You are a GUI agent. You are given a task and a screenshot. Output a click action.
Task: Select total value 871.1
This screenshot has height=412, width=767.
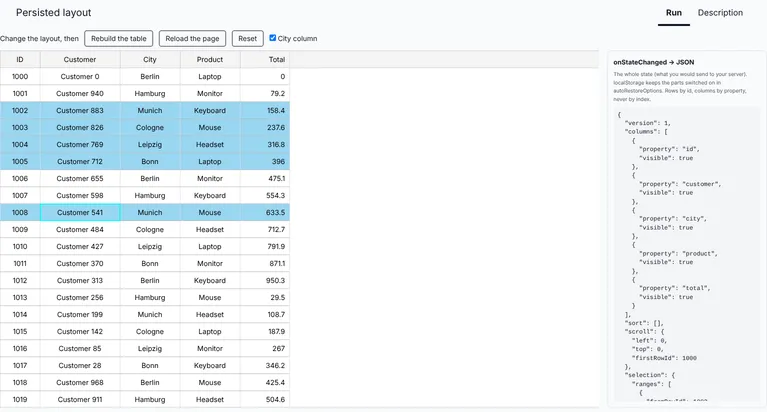click(265, 263)
